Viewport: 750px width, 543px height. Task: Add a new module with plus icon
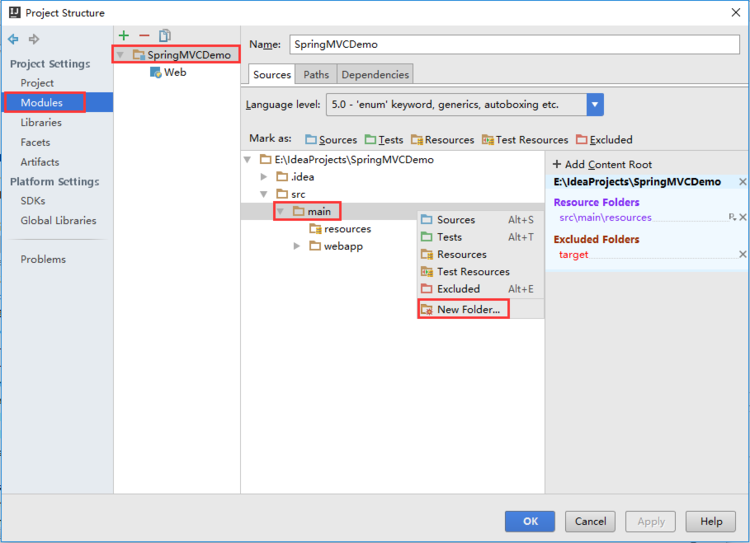click(124, 35)
